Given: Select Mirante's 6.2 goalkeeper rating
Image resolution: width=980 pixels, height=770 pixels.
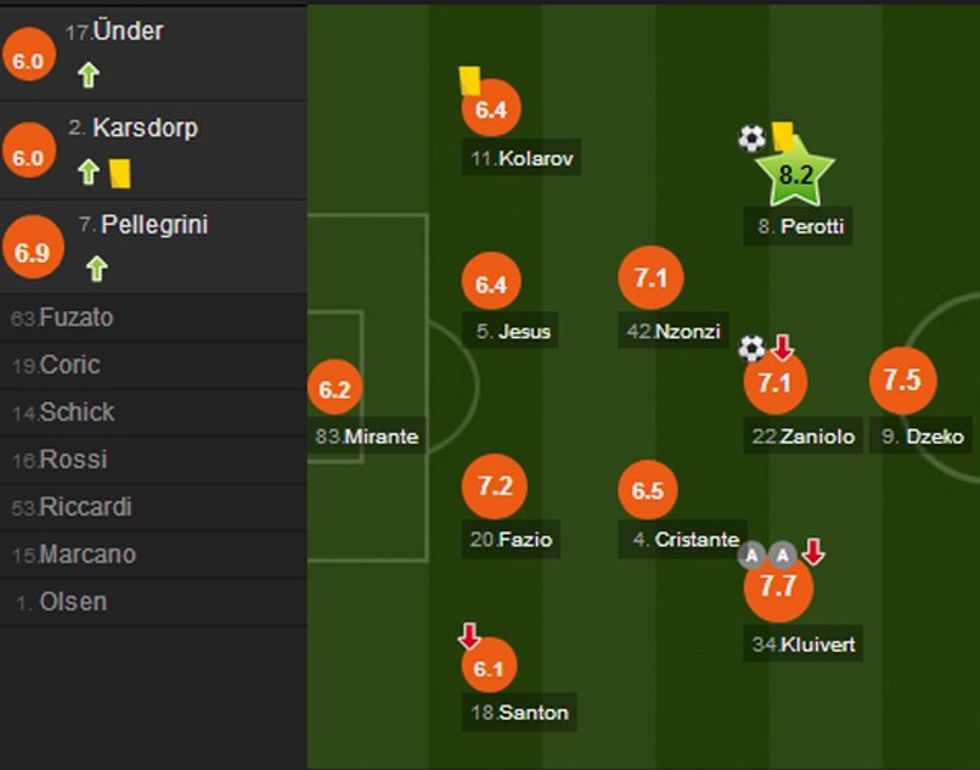Looking at the screenshot, I should (335, 391).
